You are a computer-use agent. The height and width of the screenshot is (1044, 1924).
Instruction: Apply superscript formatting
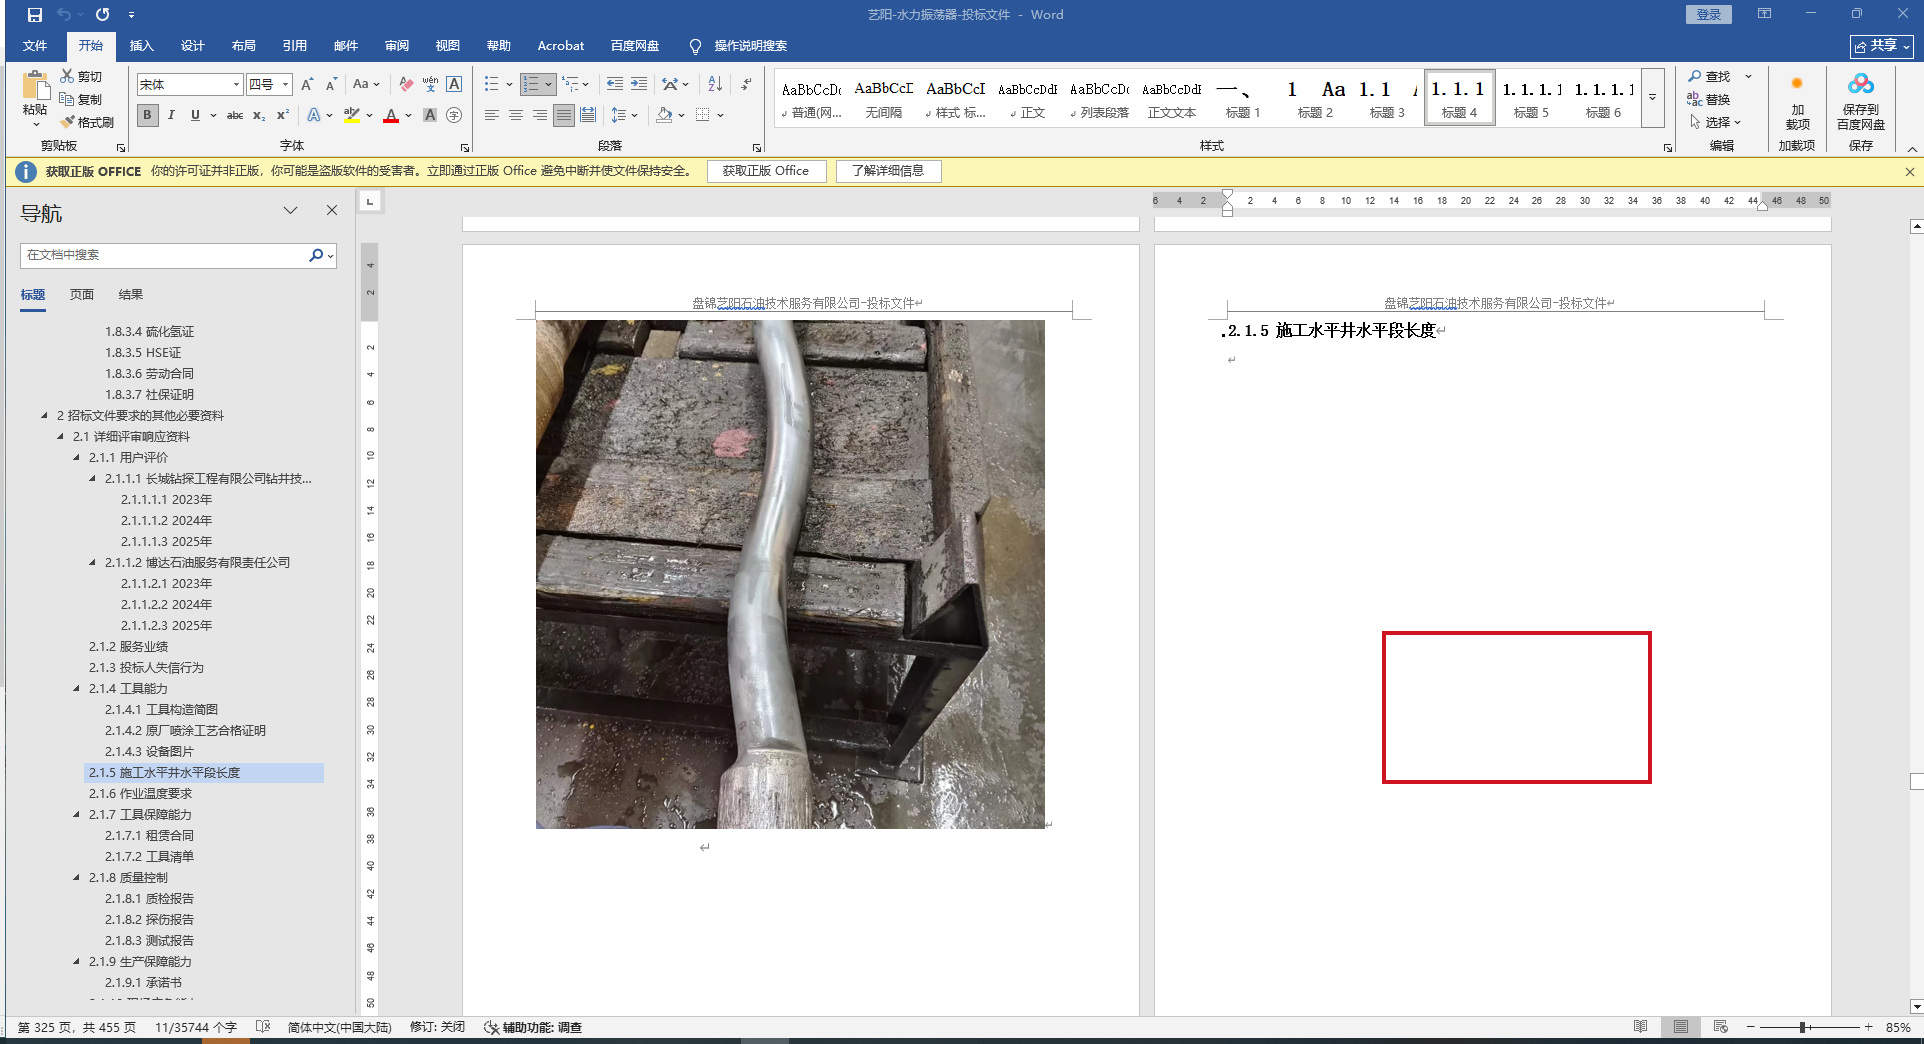pyautogui.click(x=283, y=115)
